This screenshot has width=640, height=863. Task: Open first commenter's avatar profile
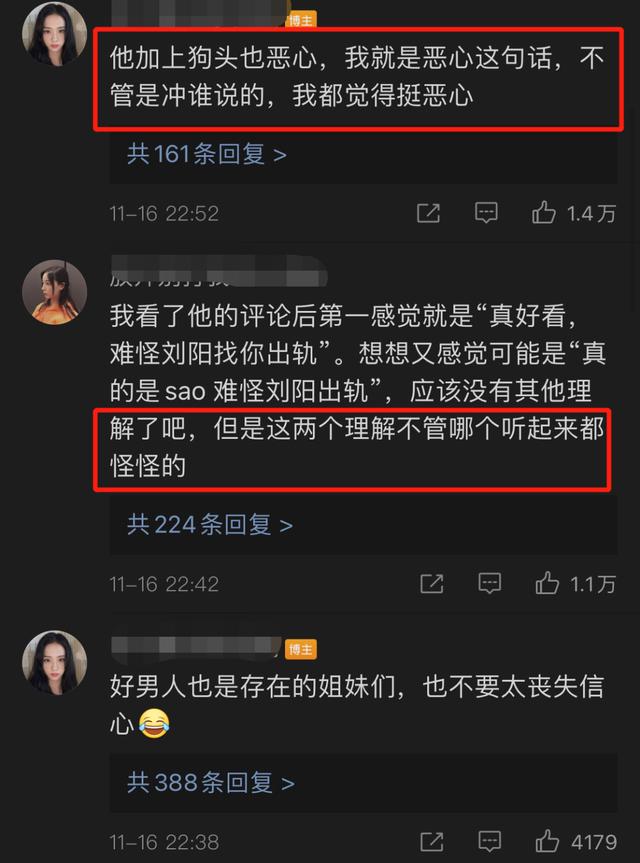coord(54,34)
